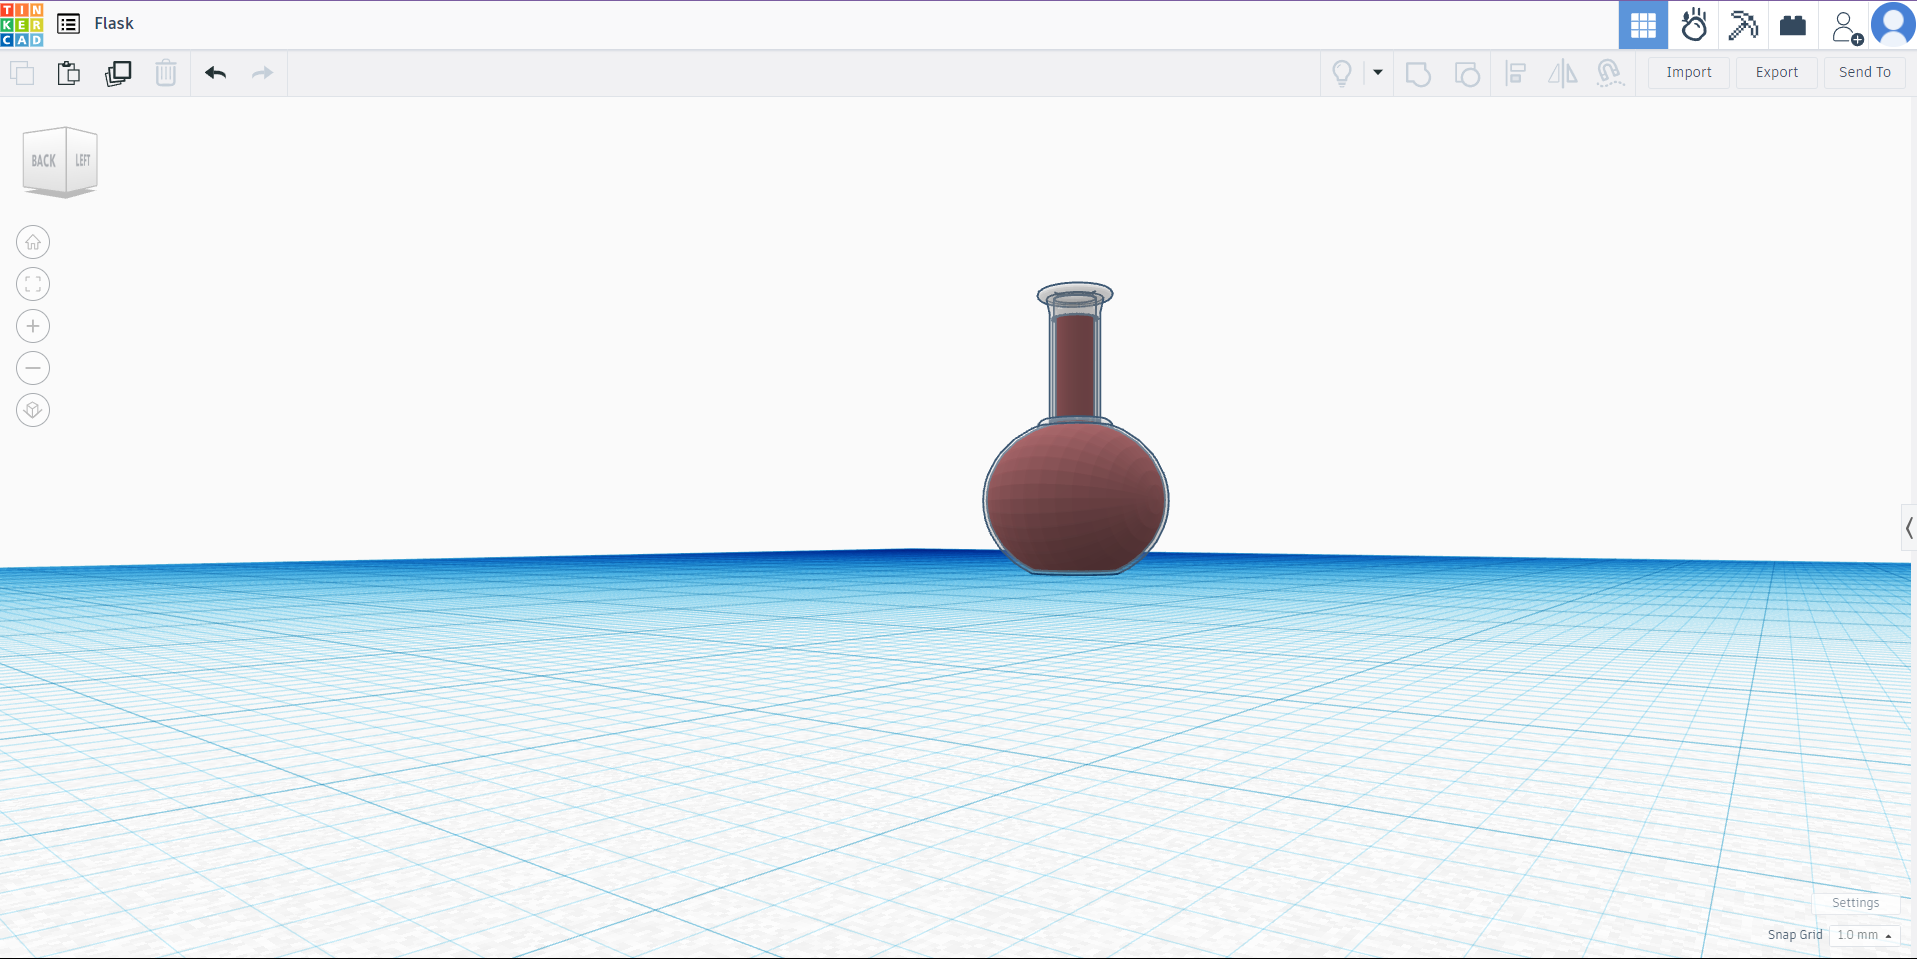This screenshot has height=959, width=1917.
Task: Switch to the 3D design grid view
Action: point(1643,25)
